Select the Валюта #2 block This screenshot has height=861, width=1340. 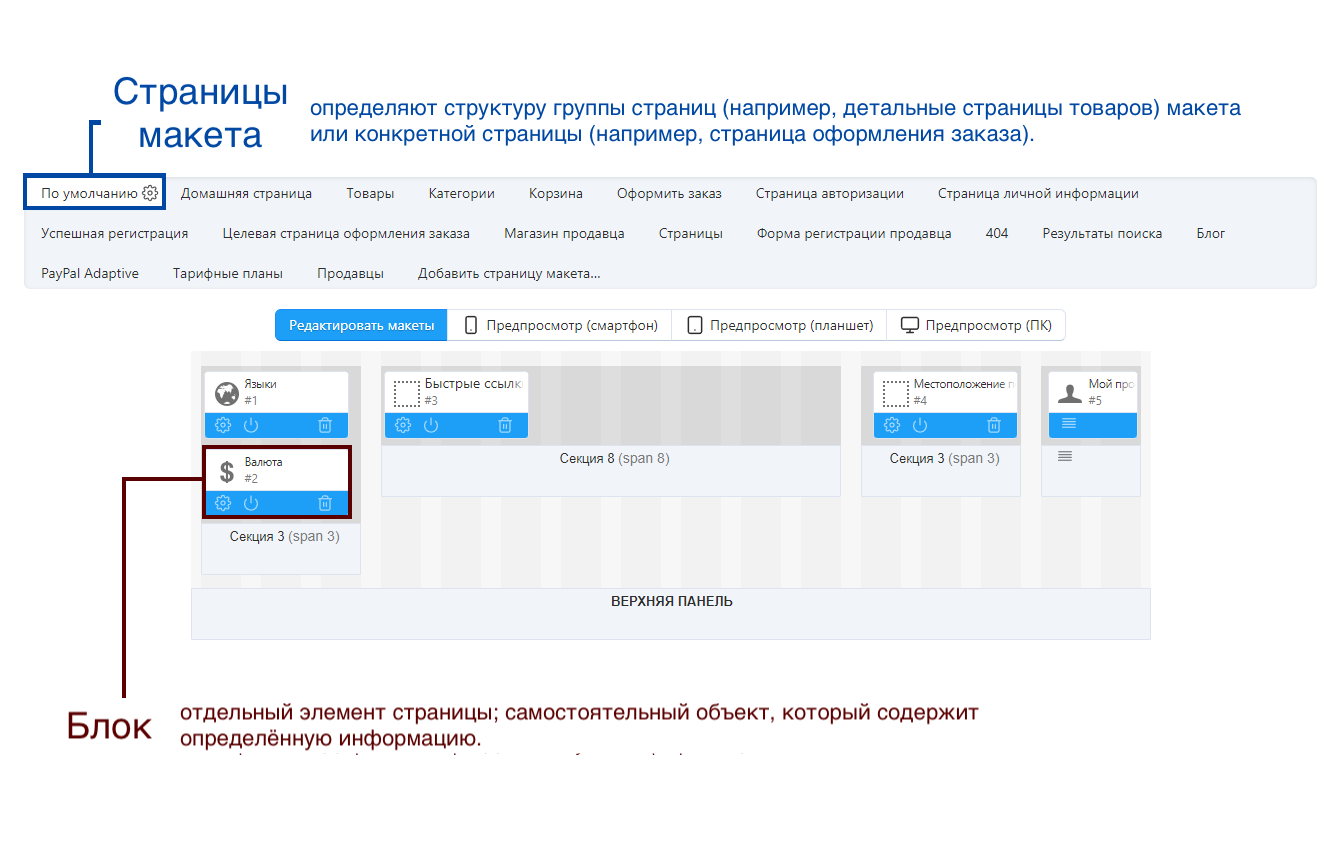pyautogui.click(x=277, y=470)
